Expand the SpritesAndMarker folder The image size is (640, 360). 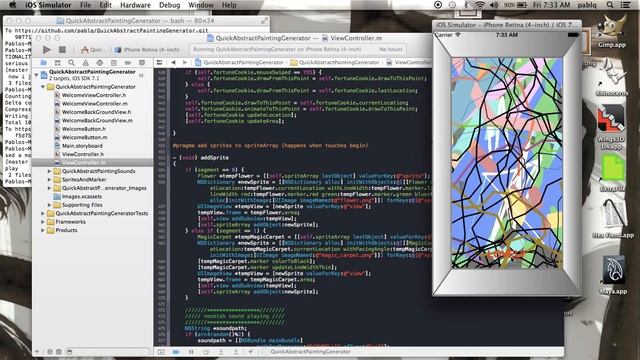tap(49, 180)
